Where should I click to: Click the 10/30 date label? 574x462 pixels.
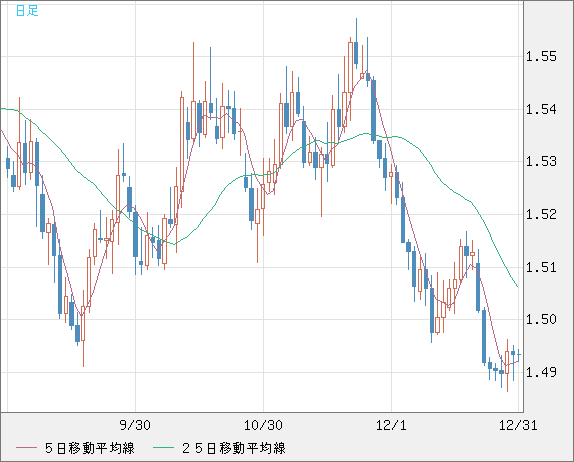click(263, 425)
